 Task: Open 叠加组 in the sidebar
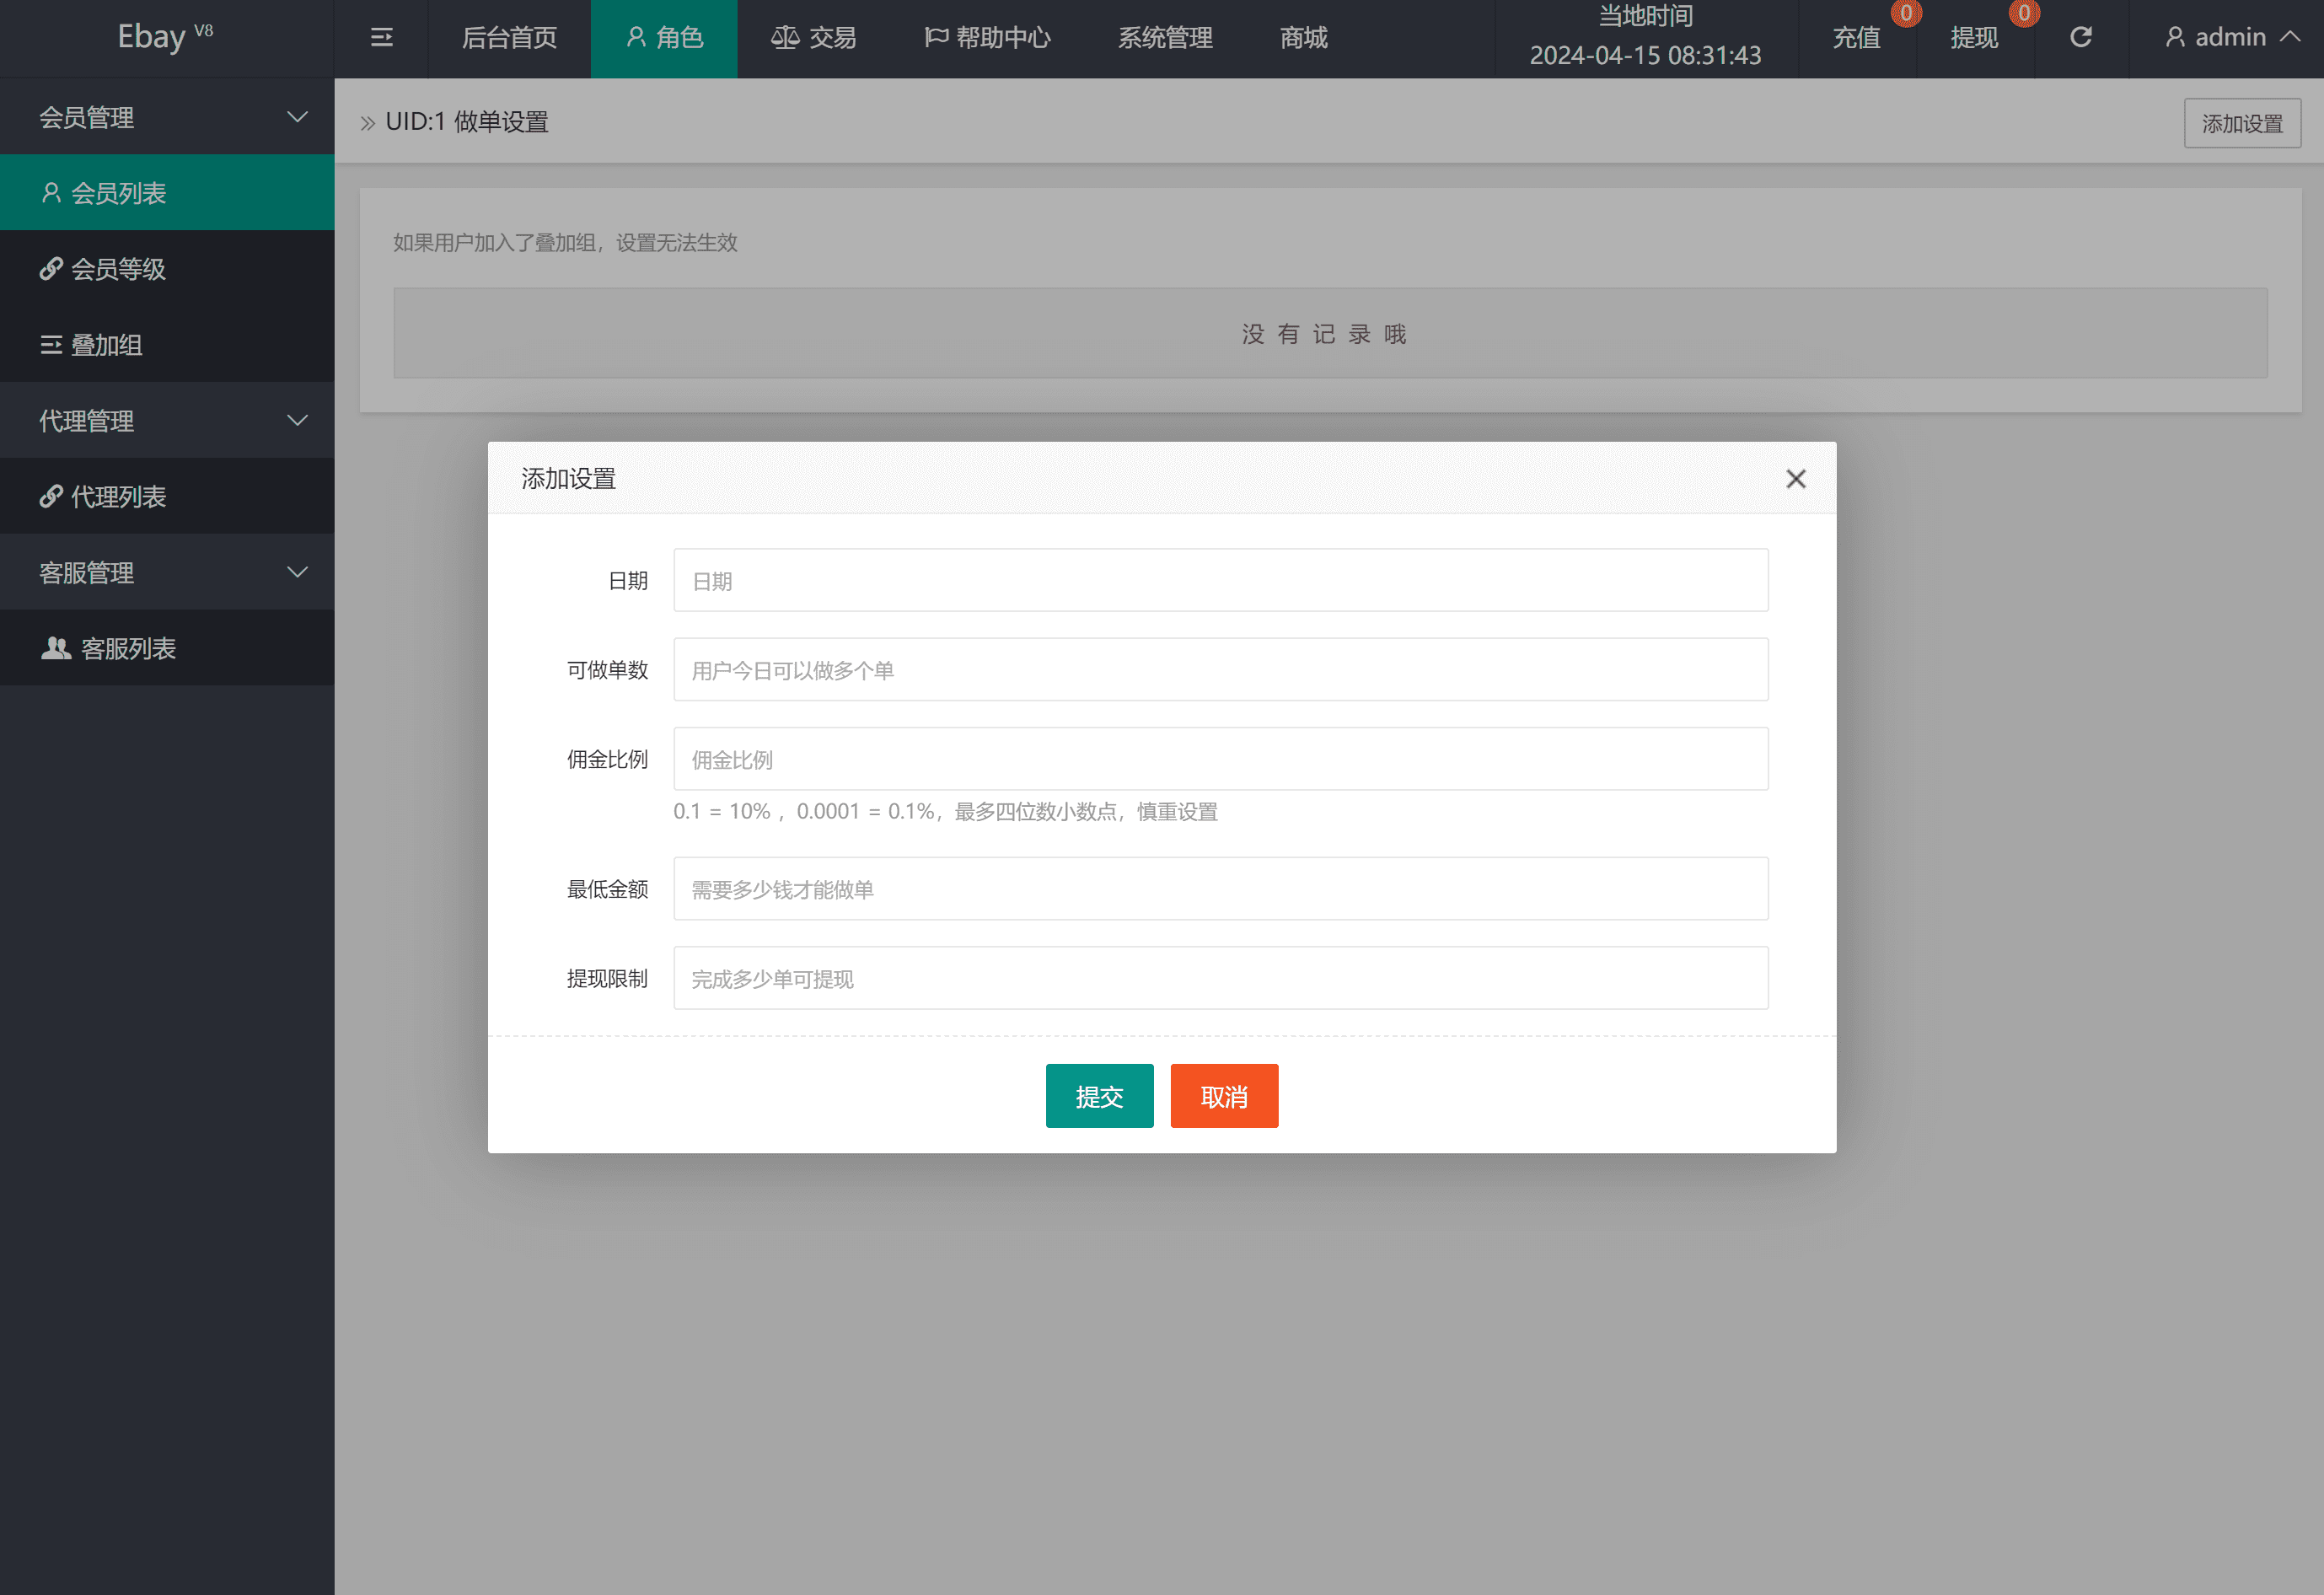pos(167,344)
